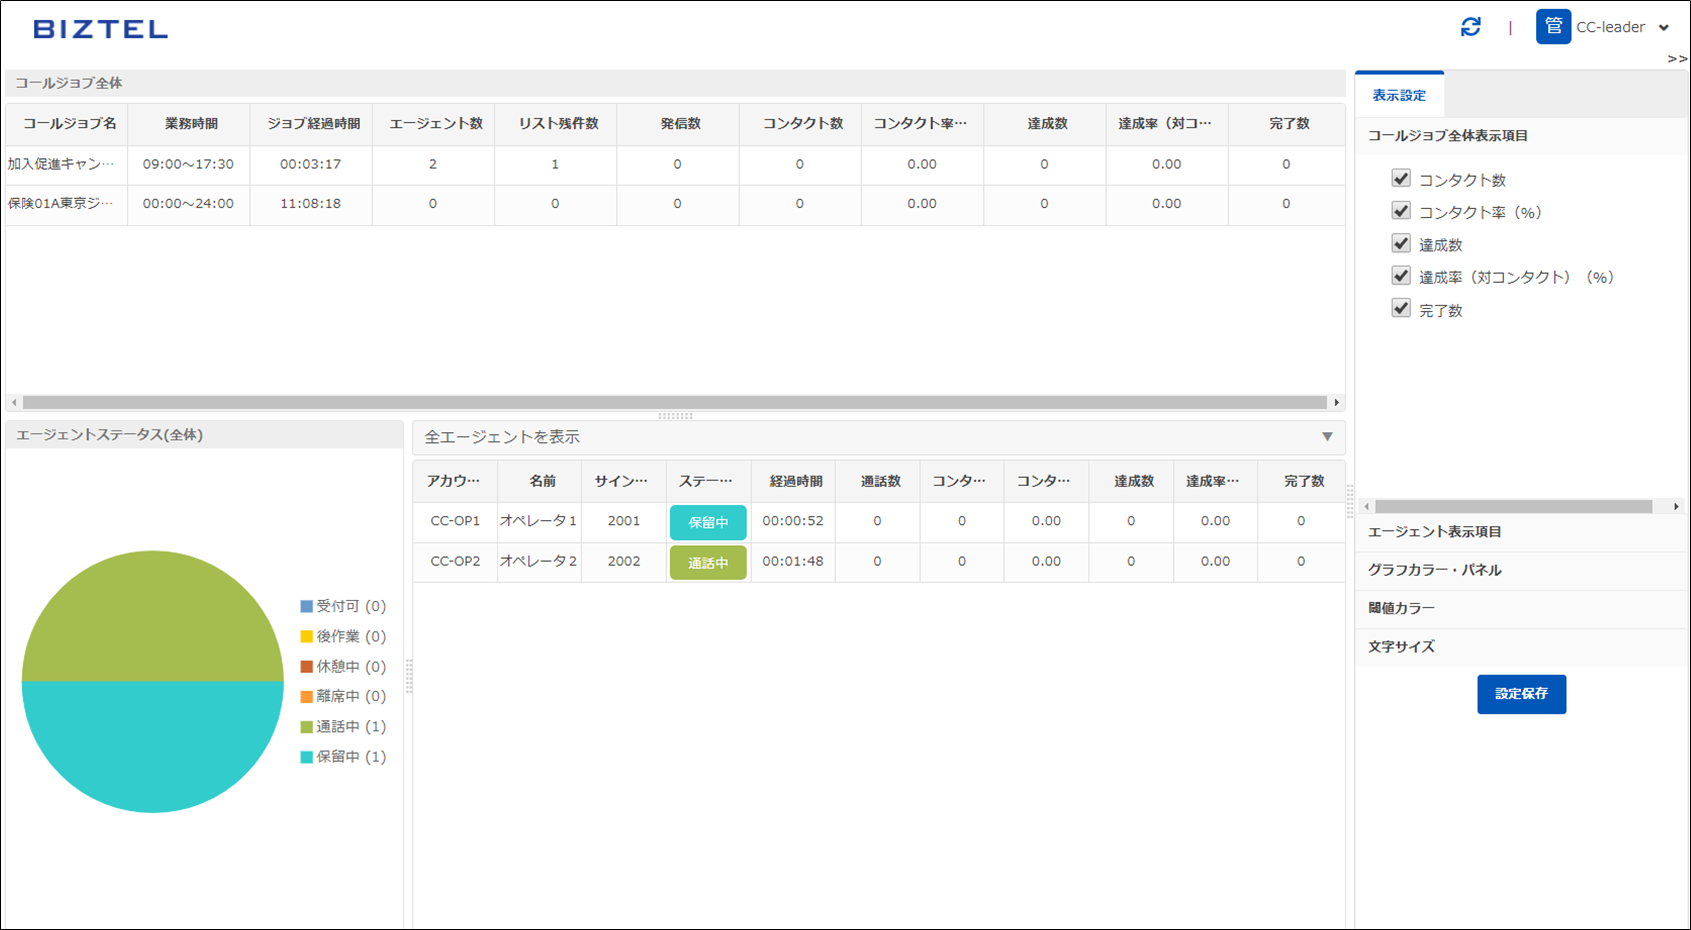This screenshot has width=1691, height=930.
Task: Open the CC-leader user dropdown
Action: click(x=1663, y=28)
